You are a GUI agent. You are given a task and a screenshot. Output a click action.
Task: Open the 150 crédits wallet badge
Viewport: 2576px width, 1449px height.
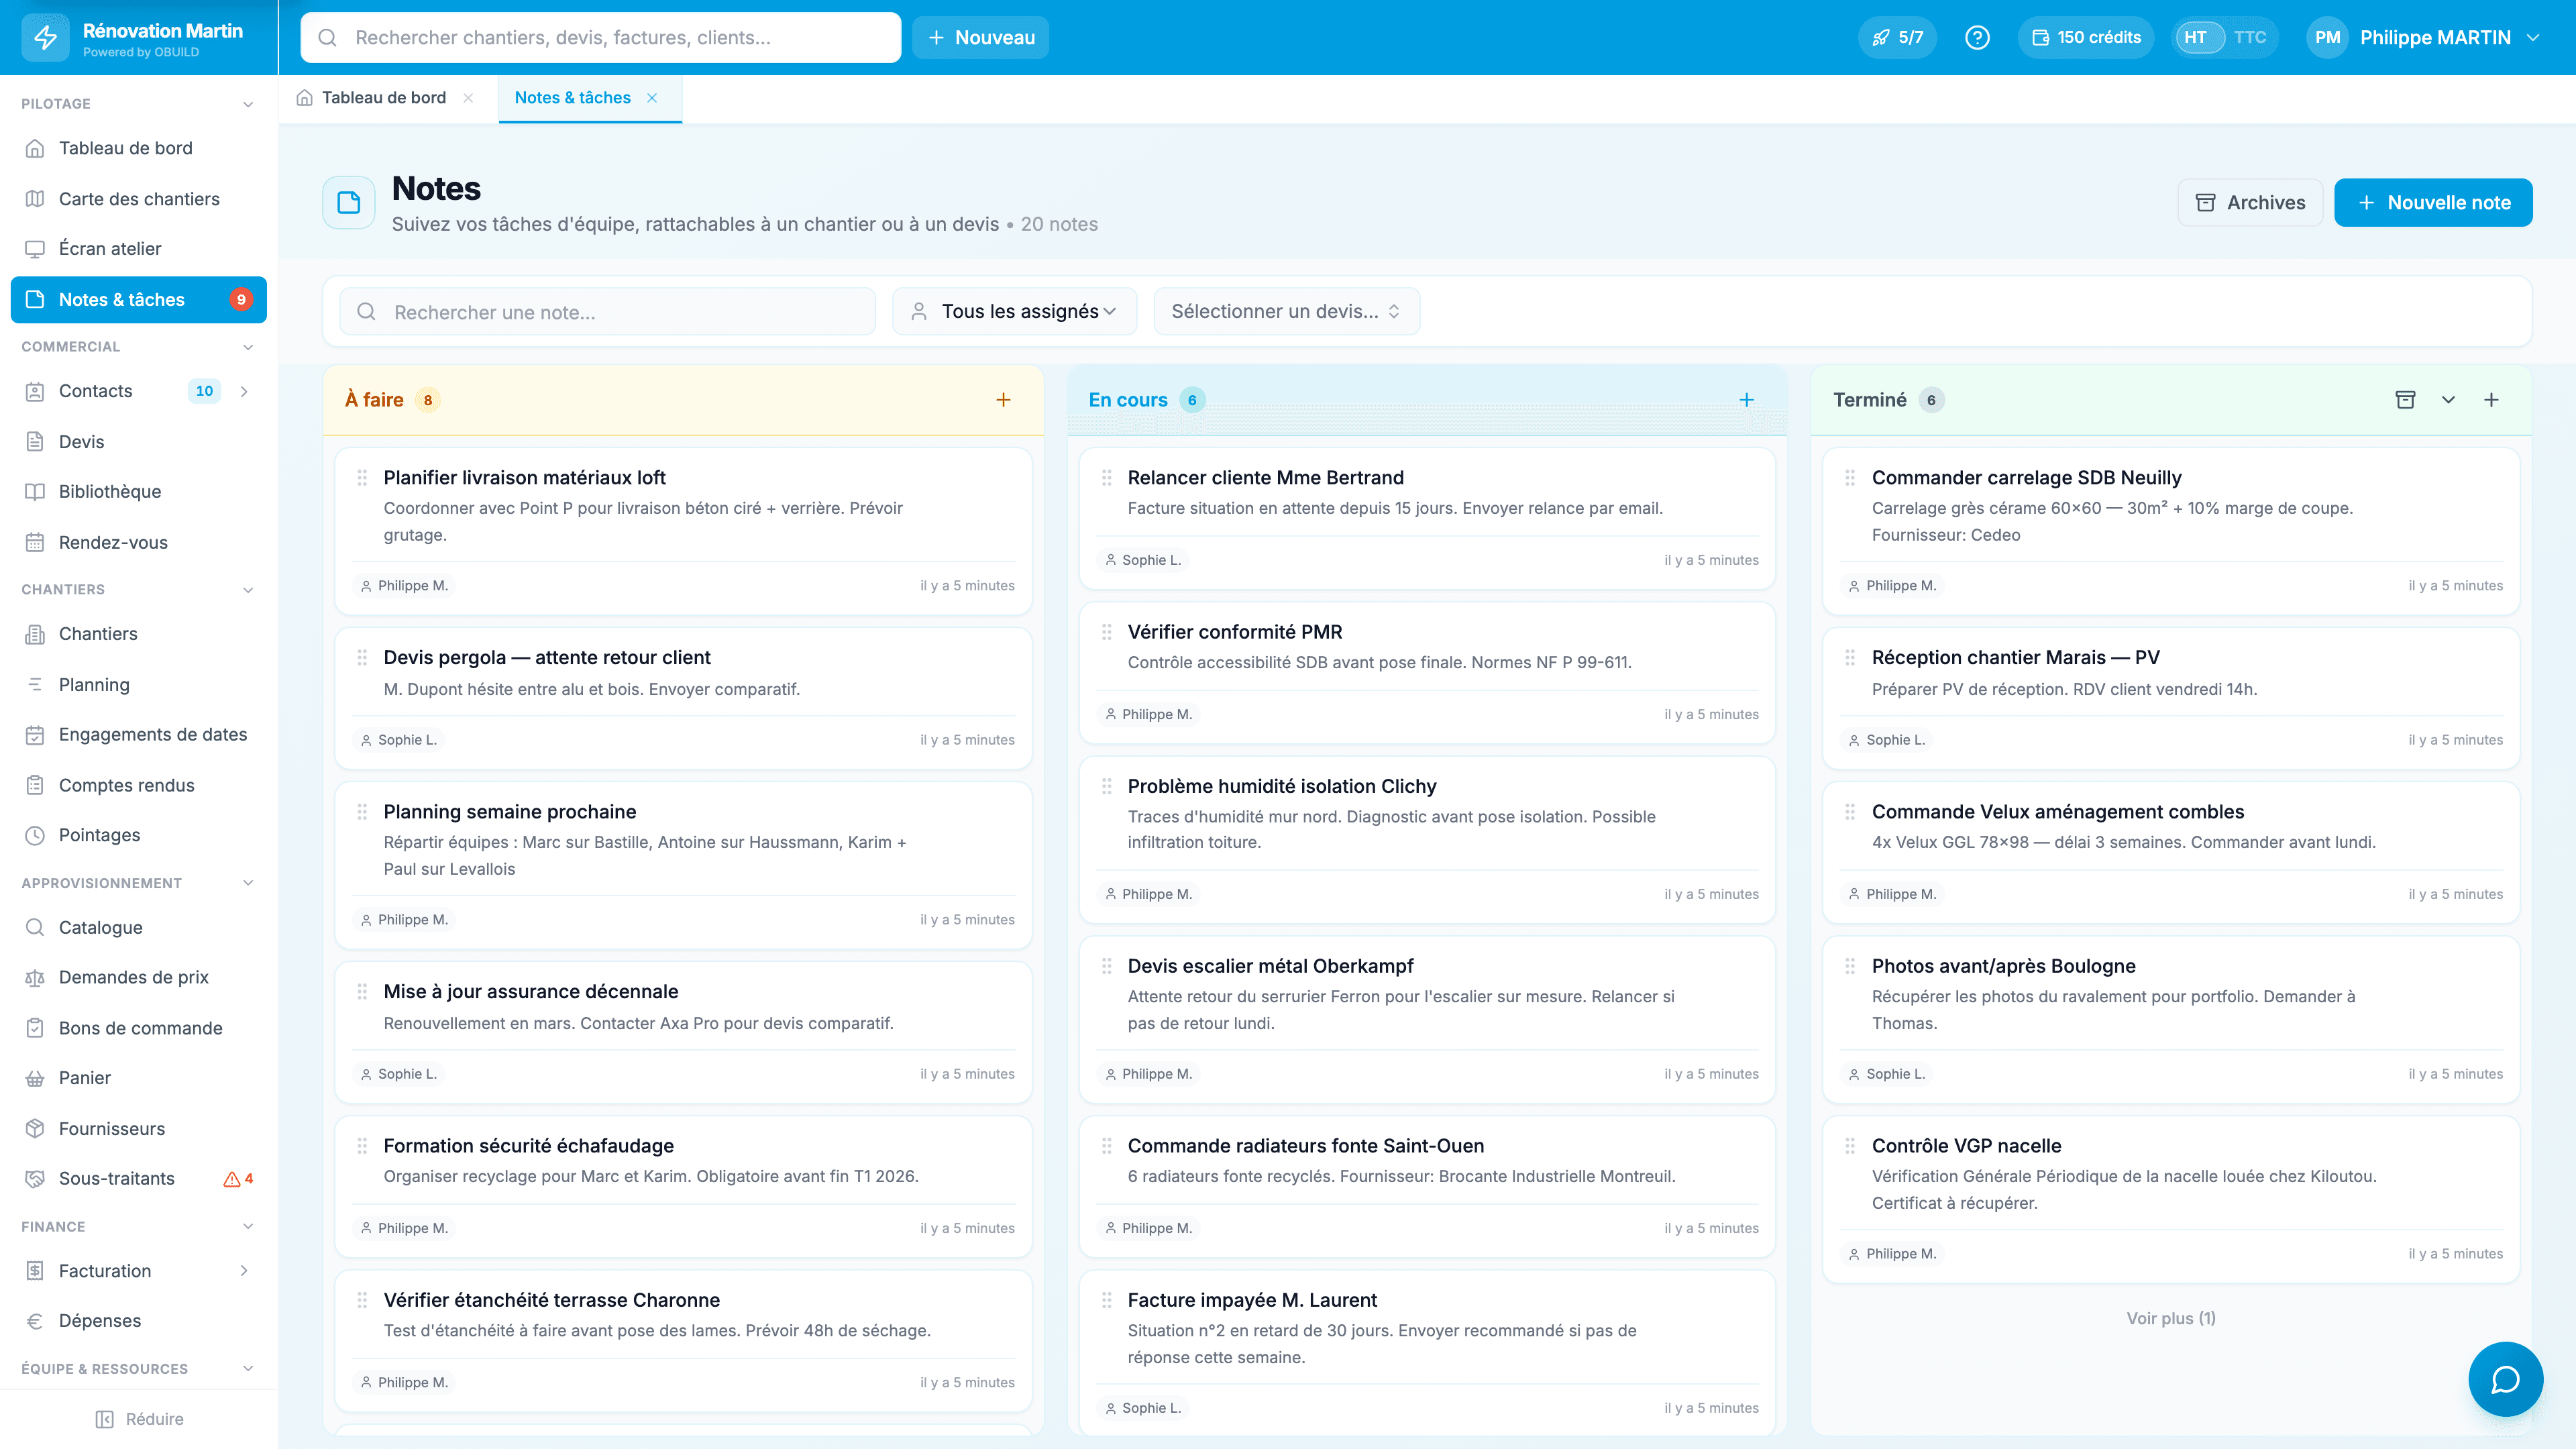(x=2086, y=37)
